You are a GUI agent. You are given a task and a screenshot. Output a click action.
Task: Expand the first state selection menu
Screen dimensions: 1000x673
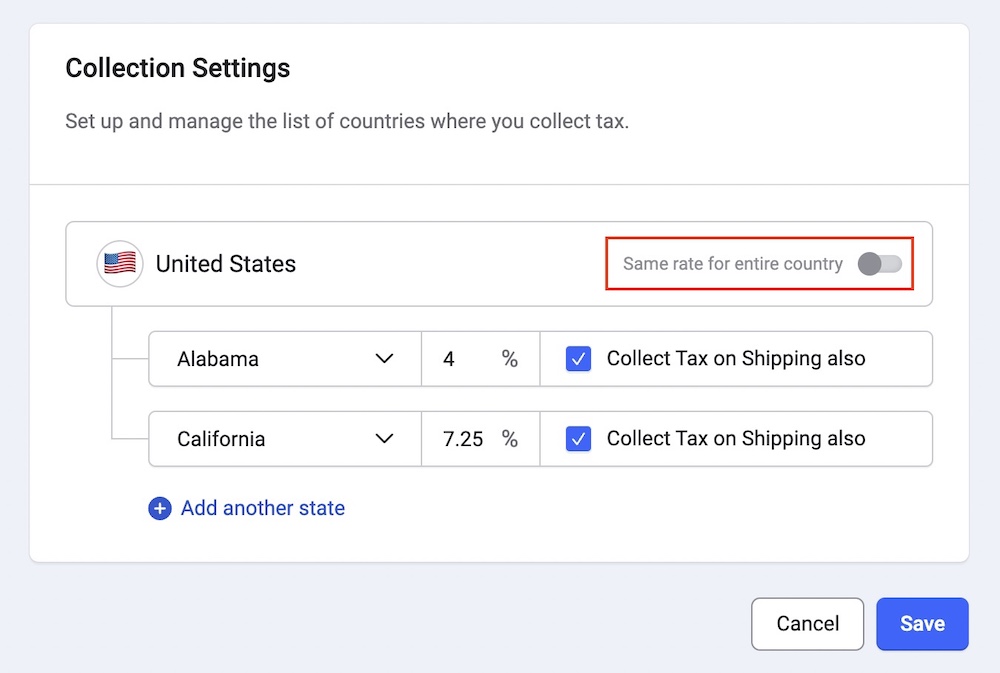284,358
